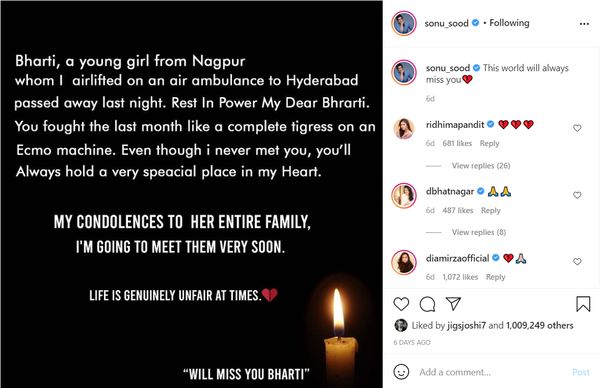
Task: Like ridhimapandit's comment heart
Action: 577,128
